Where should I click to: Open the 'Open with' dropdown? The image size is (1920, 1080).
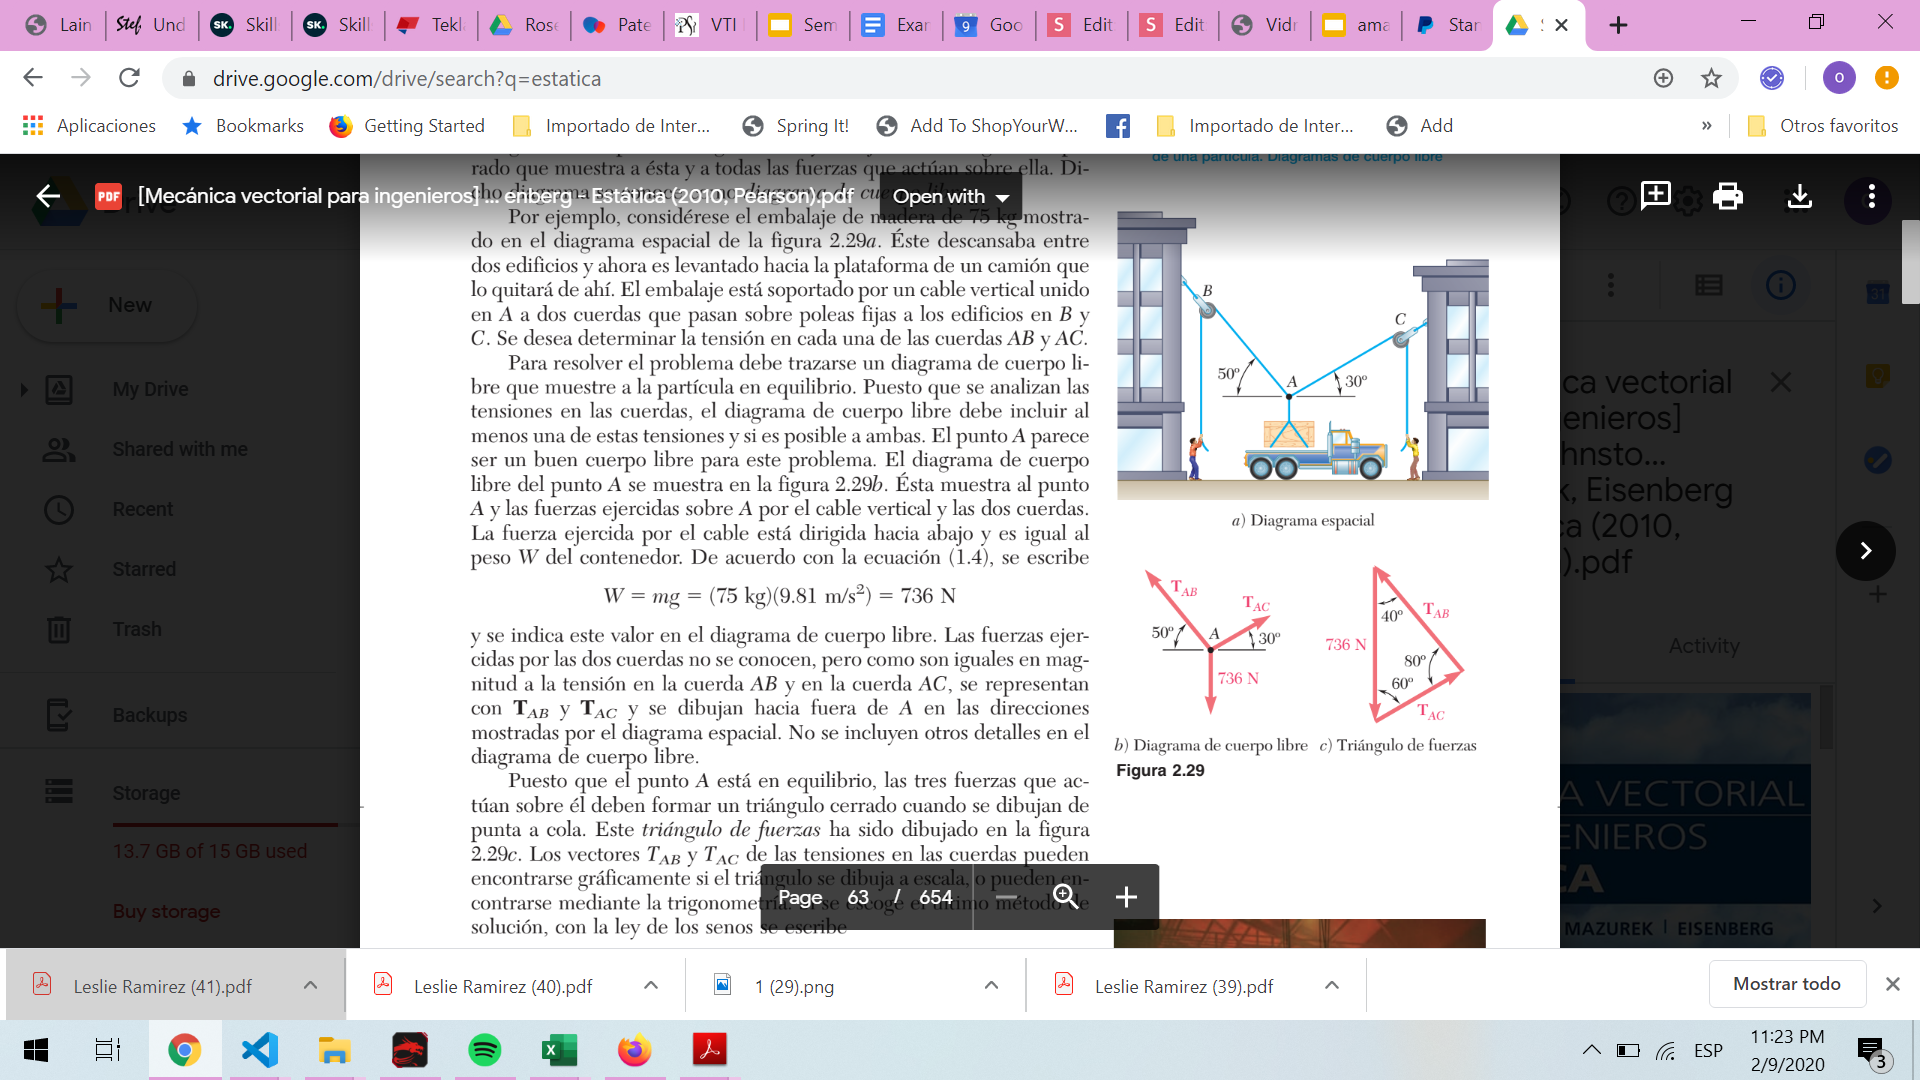(x=950, y=196)
